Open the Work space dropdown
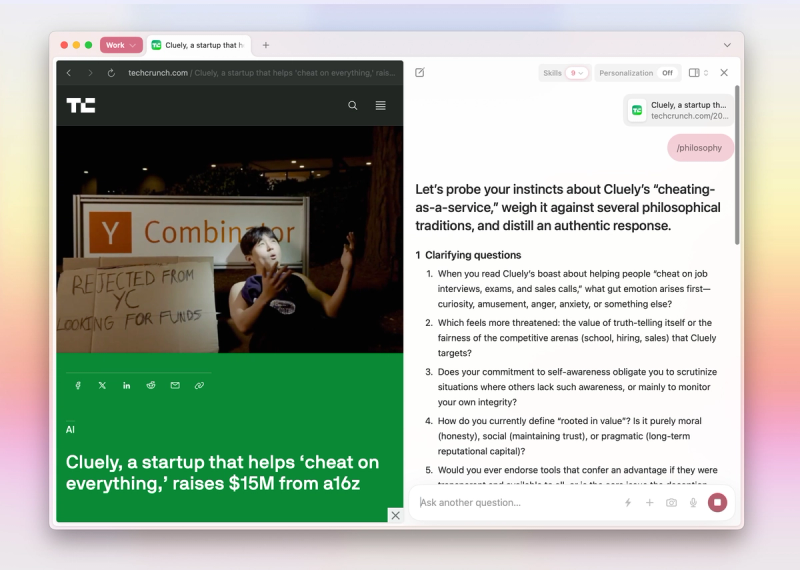800x570 pixels. [121, 45]
